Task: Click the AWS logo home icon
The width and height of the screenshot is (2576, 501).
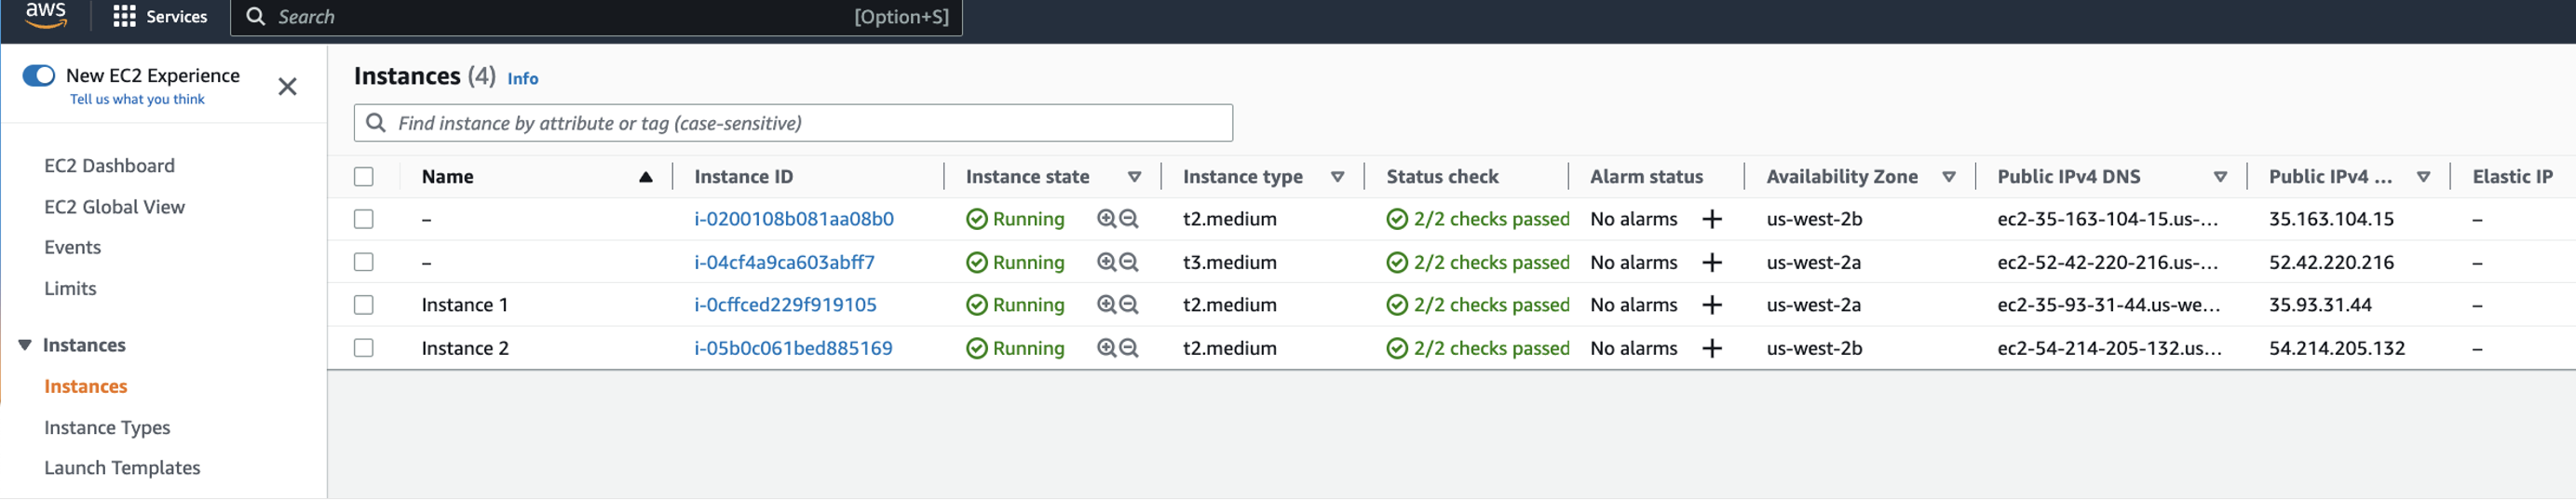Action: coord(45,14)
